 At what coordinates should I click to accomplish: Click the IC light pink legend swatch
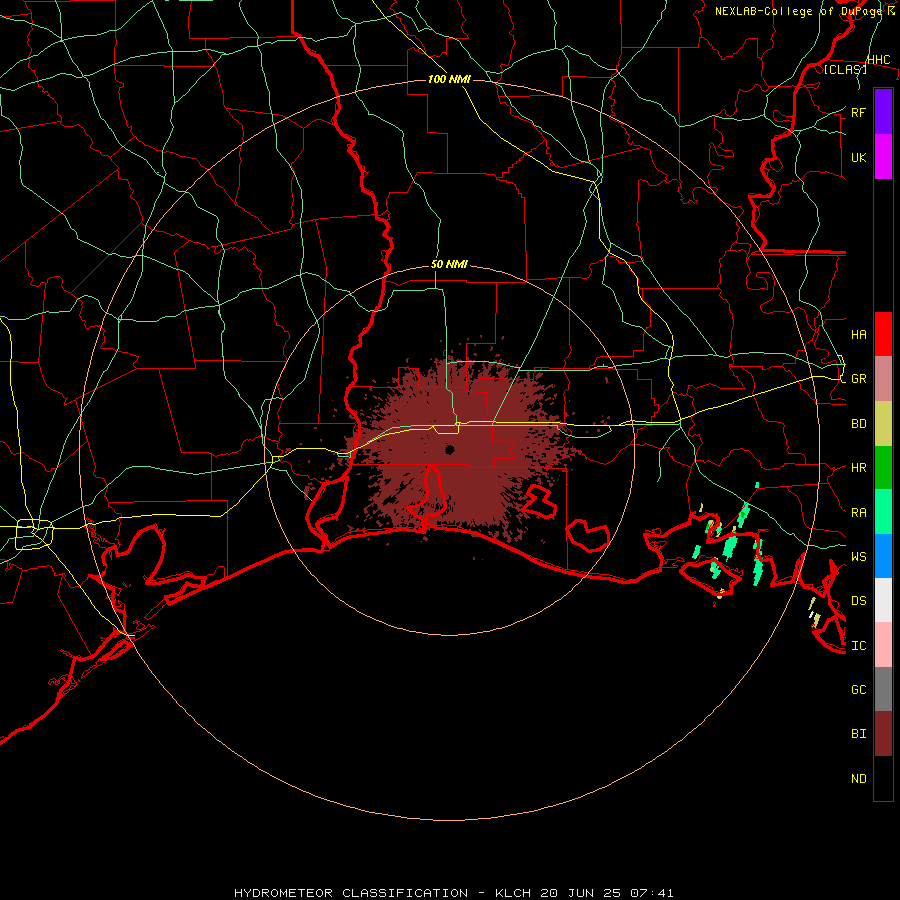coord(883,645)
